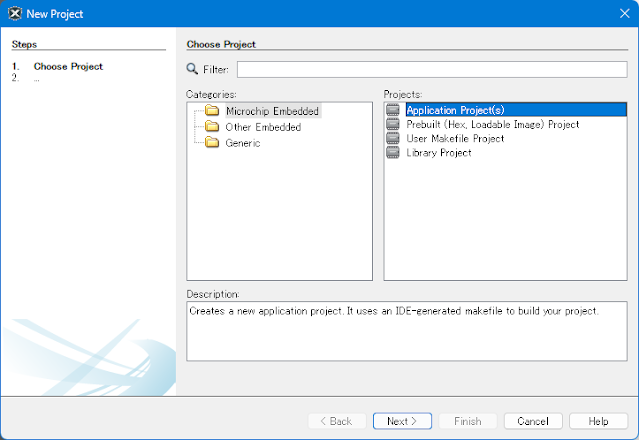Click the Microchip Embedded folder icon
Image resolution: width=639 pixels, height=440 pixels.
coord(212,110)
